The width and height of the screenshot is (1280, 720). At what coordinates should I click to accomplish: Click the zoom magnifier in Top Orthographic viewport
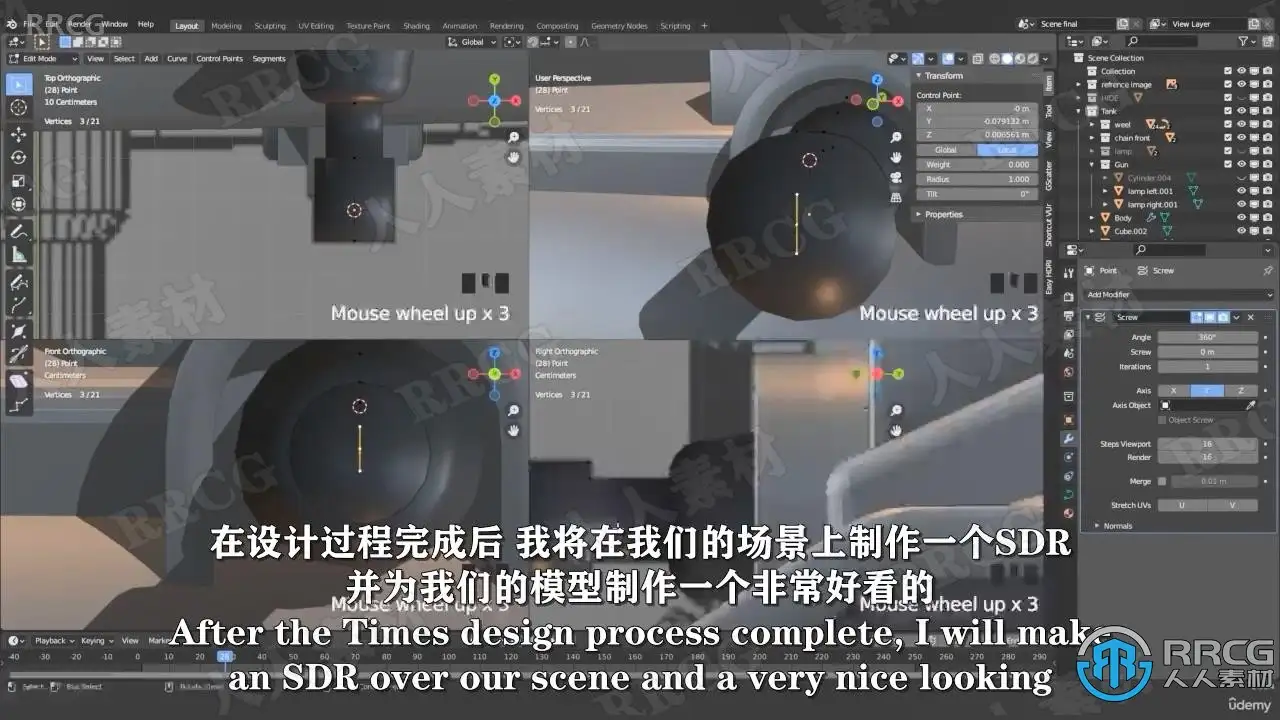(513, 137)
